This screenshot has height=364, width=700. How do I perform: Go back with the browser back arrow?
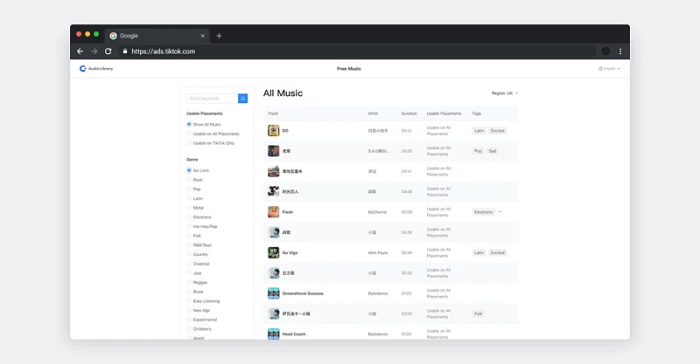(80, 51)
